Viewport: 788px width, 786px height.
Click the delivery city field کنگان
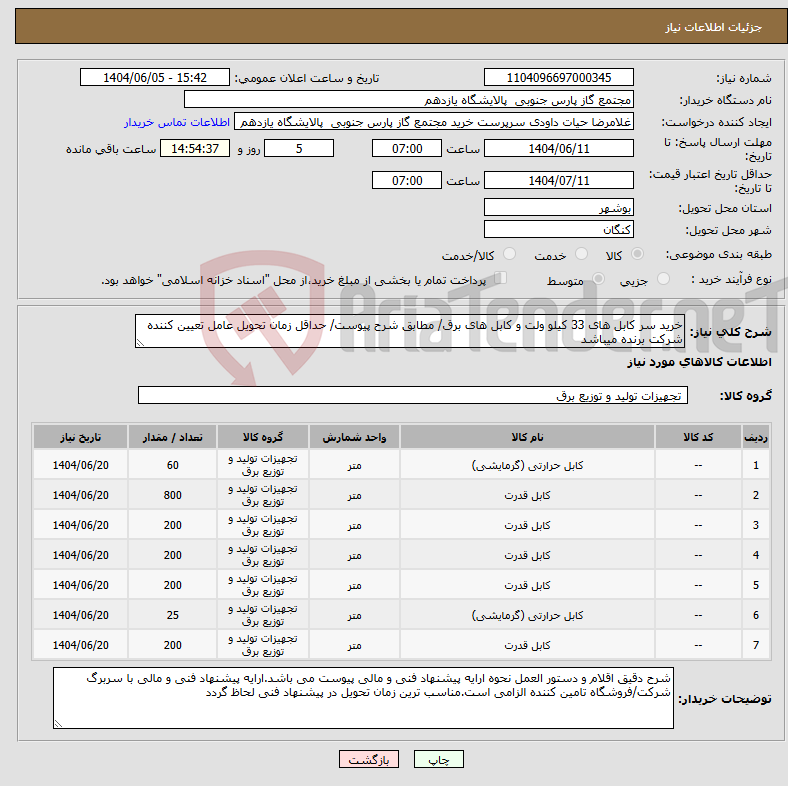[x=558, y=229]
